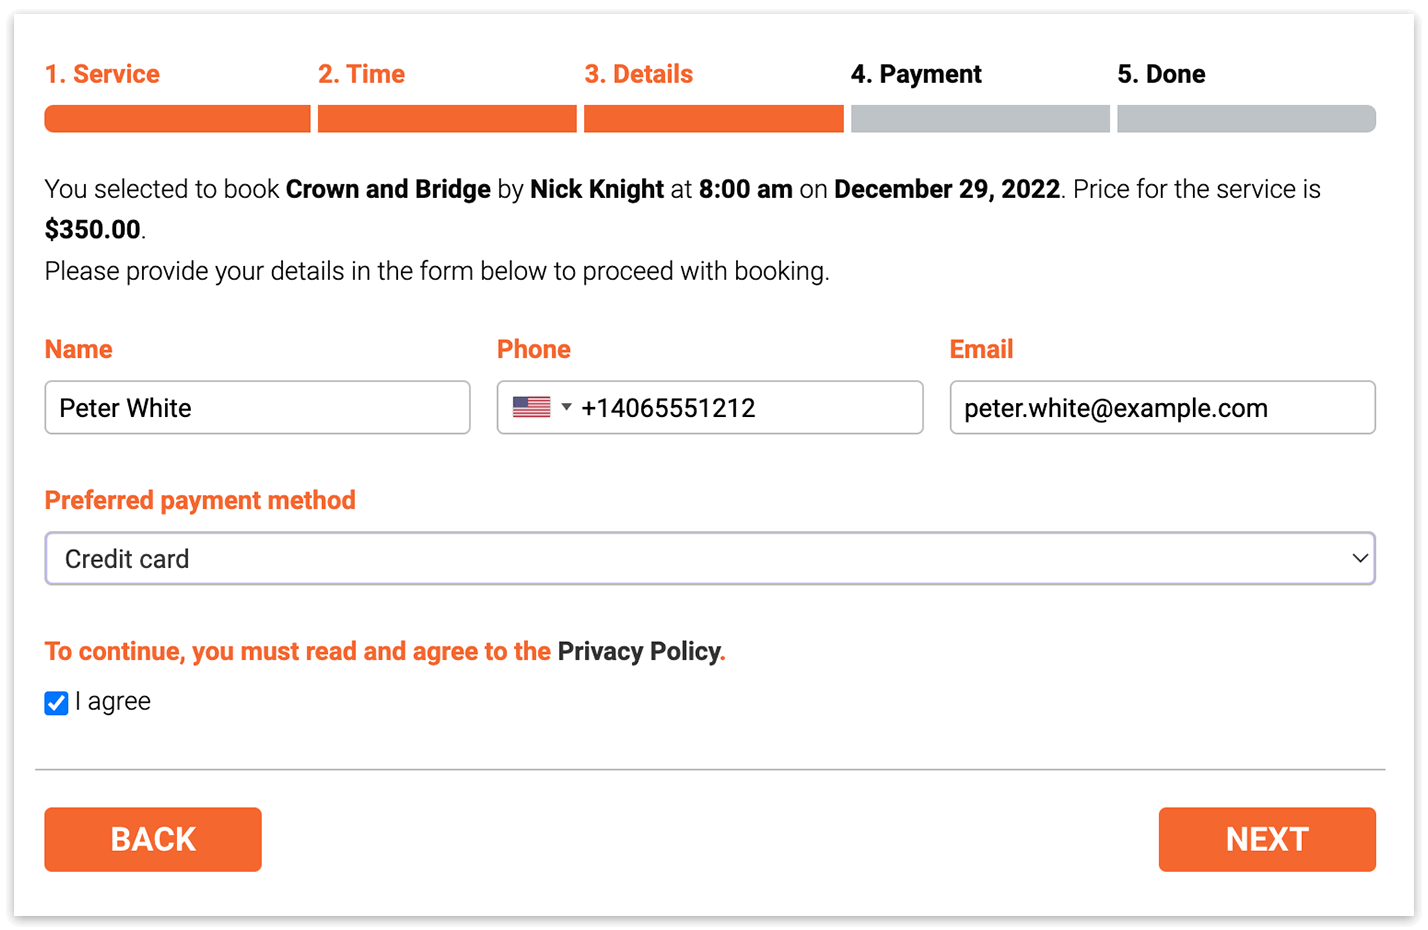
Task: Focus the Email field peter.white@example.com
Action: (x=1162, y=407)
